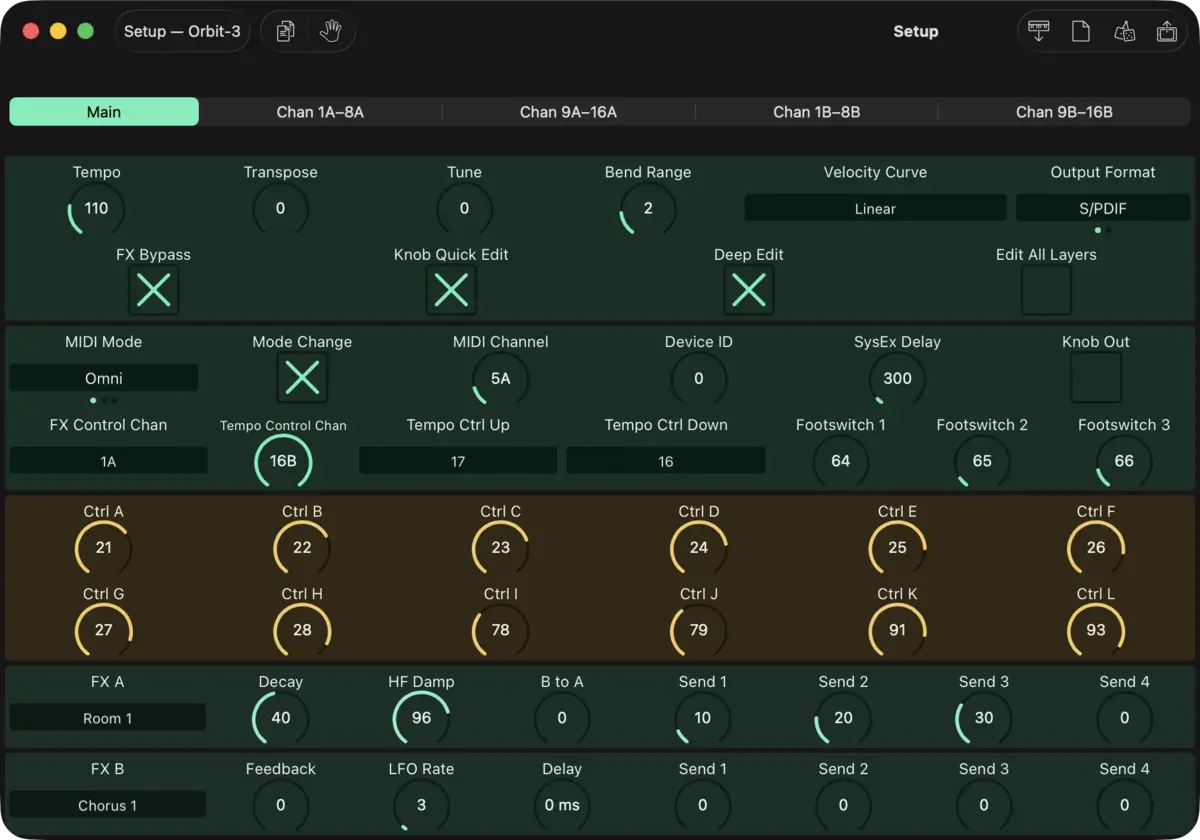The image size is (1200, 840).
Task: Turn off the Deep Edit checkbox
Action: 749,291
